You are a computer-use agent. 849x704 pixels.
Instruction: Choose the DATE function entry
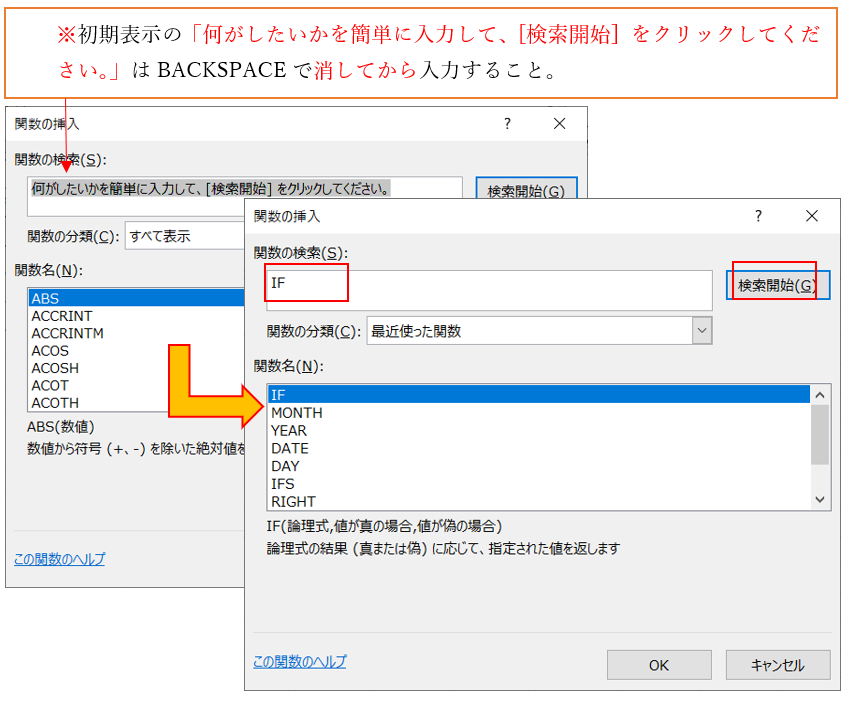pos(290,449)
